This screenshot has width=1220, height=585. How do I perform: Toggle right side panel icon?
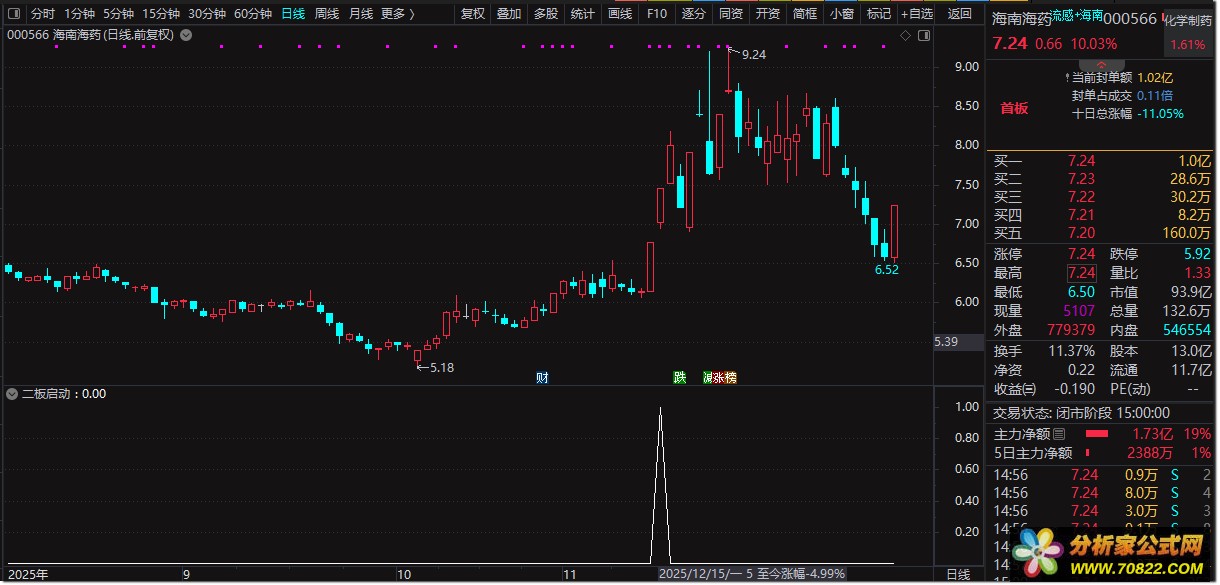point(924,35)
